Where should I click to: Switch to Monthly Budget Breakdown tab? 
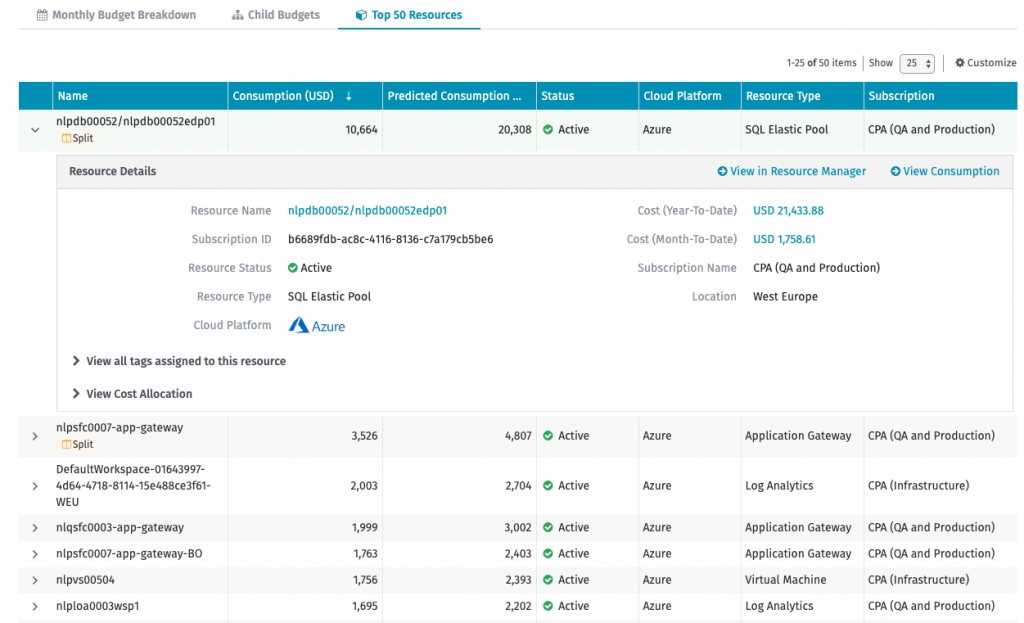click(116, 15)
